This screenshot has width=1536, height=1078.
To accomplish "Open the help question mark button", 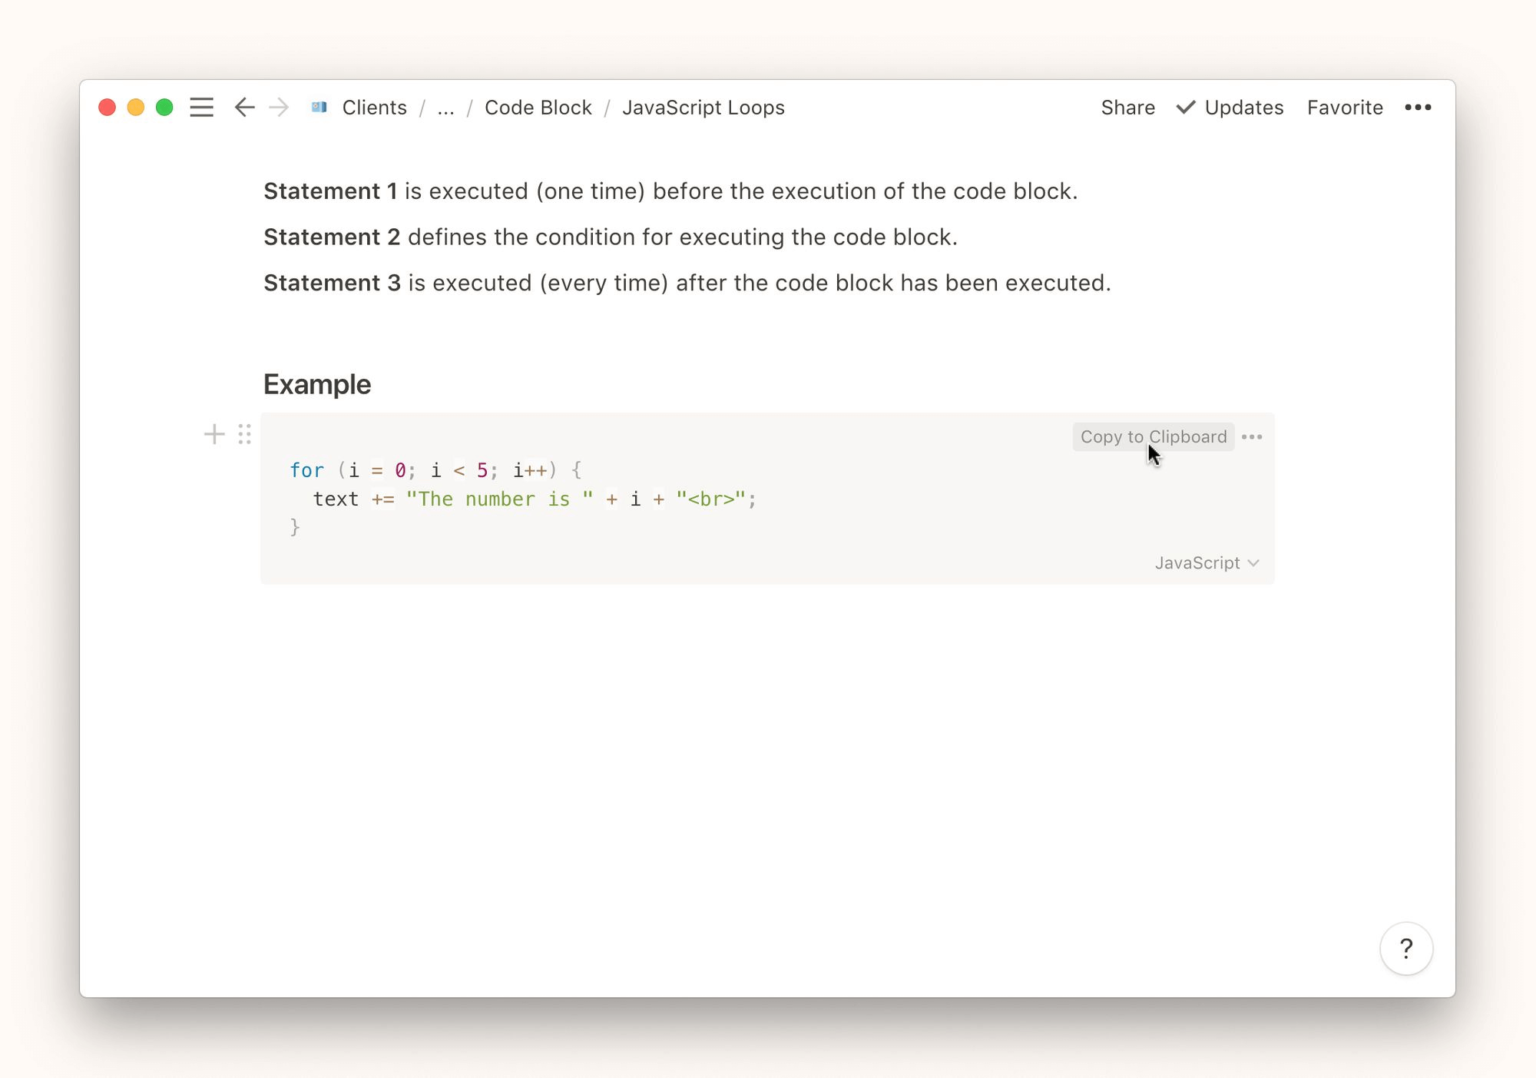I will [1405, 948].
